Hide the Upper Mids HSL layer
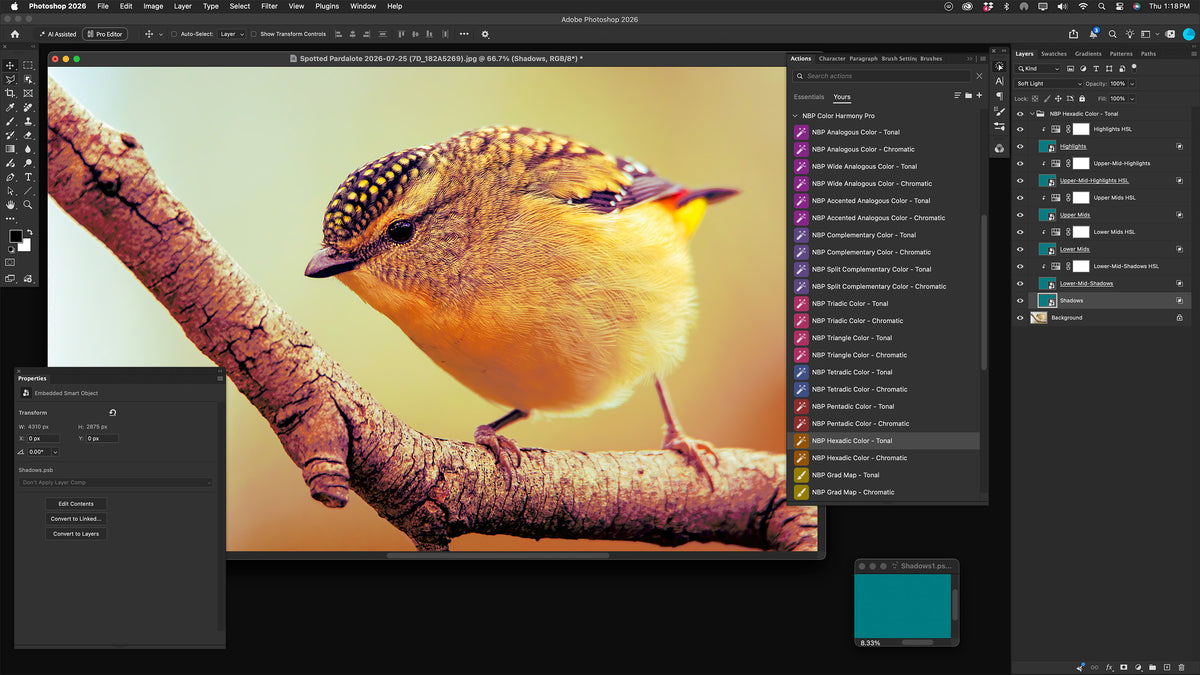This screenshot has width=1200, height=675. (x=1020, y=198)
